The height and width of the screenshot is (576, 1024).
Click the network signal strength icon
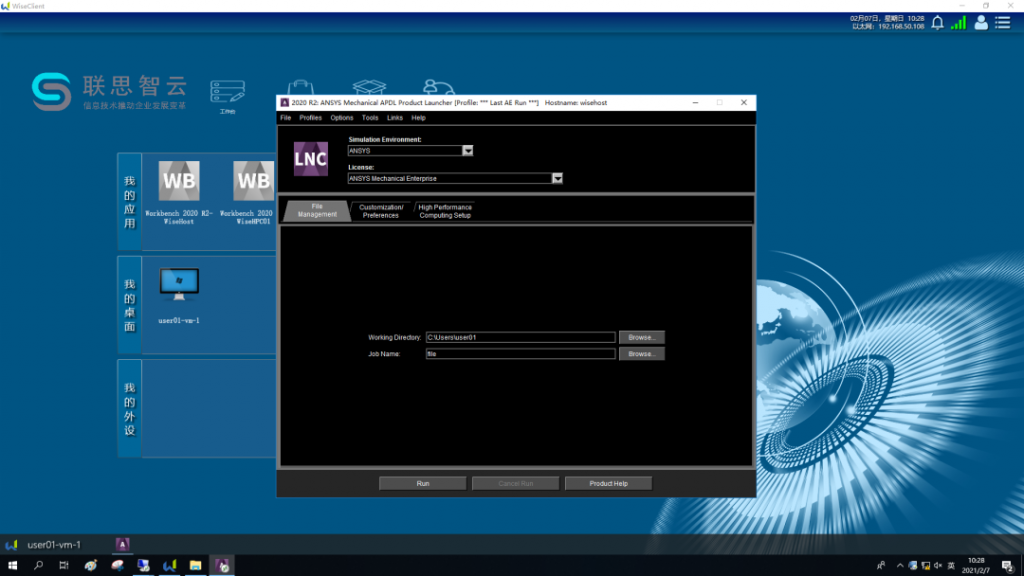pyautogui.click(x=958, y=23)
